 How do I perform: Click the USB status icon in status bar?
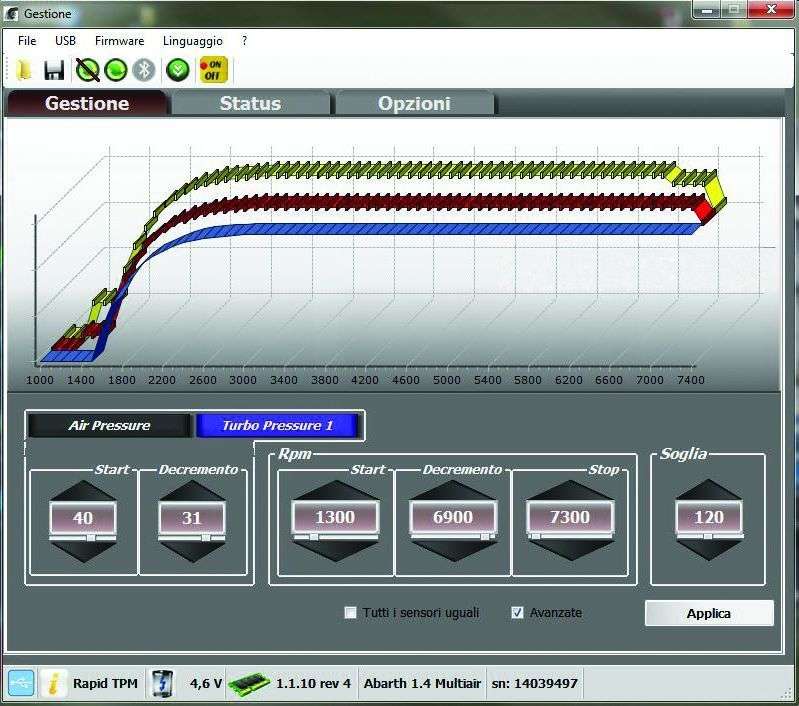pos(21,683)
